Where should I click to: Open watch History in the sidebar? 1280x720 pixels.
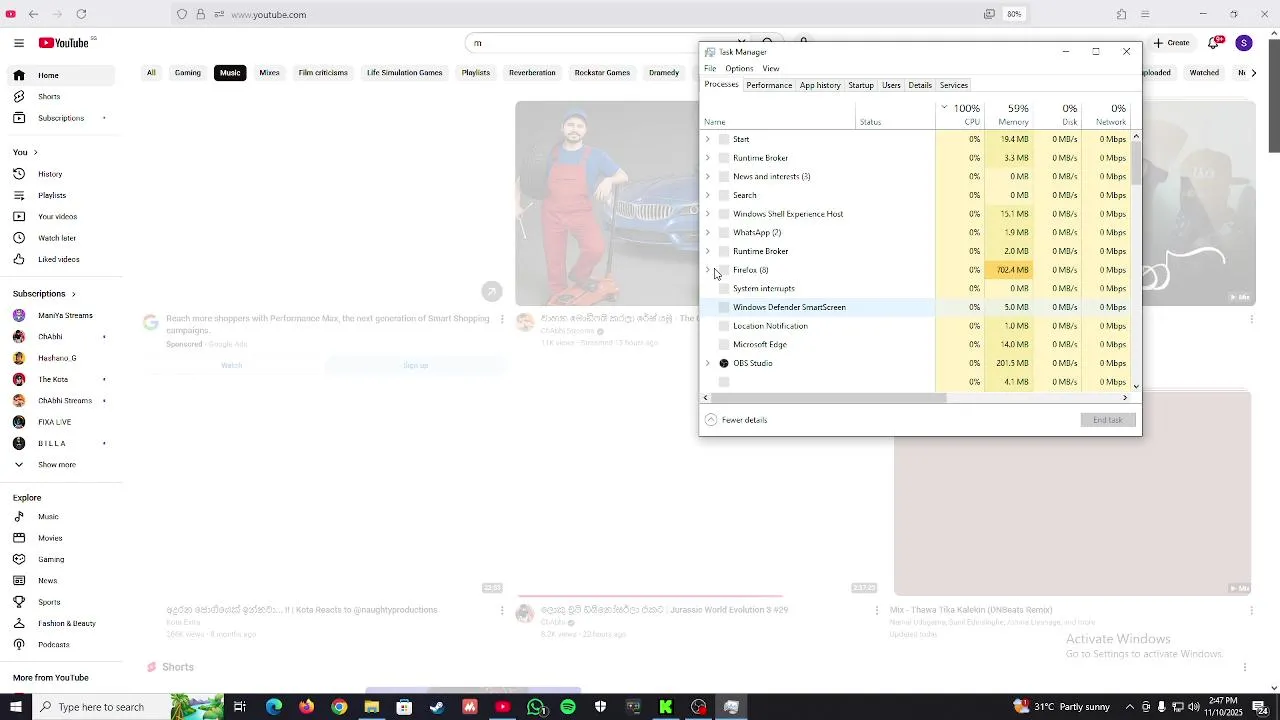point(60,174)
